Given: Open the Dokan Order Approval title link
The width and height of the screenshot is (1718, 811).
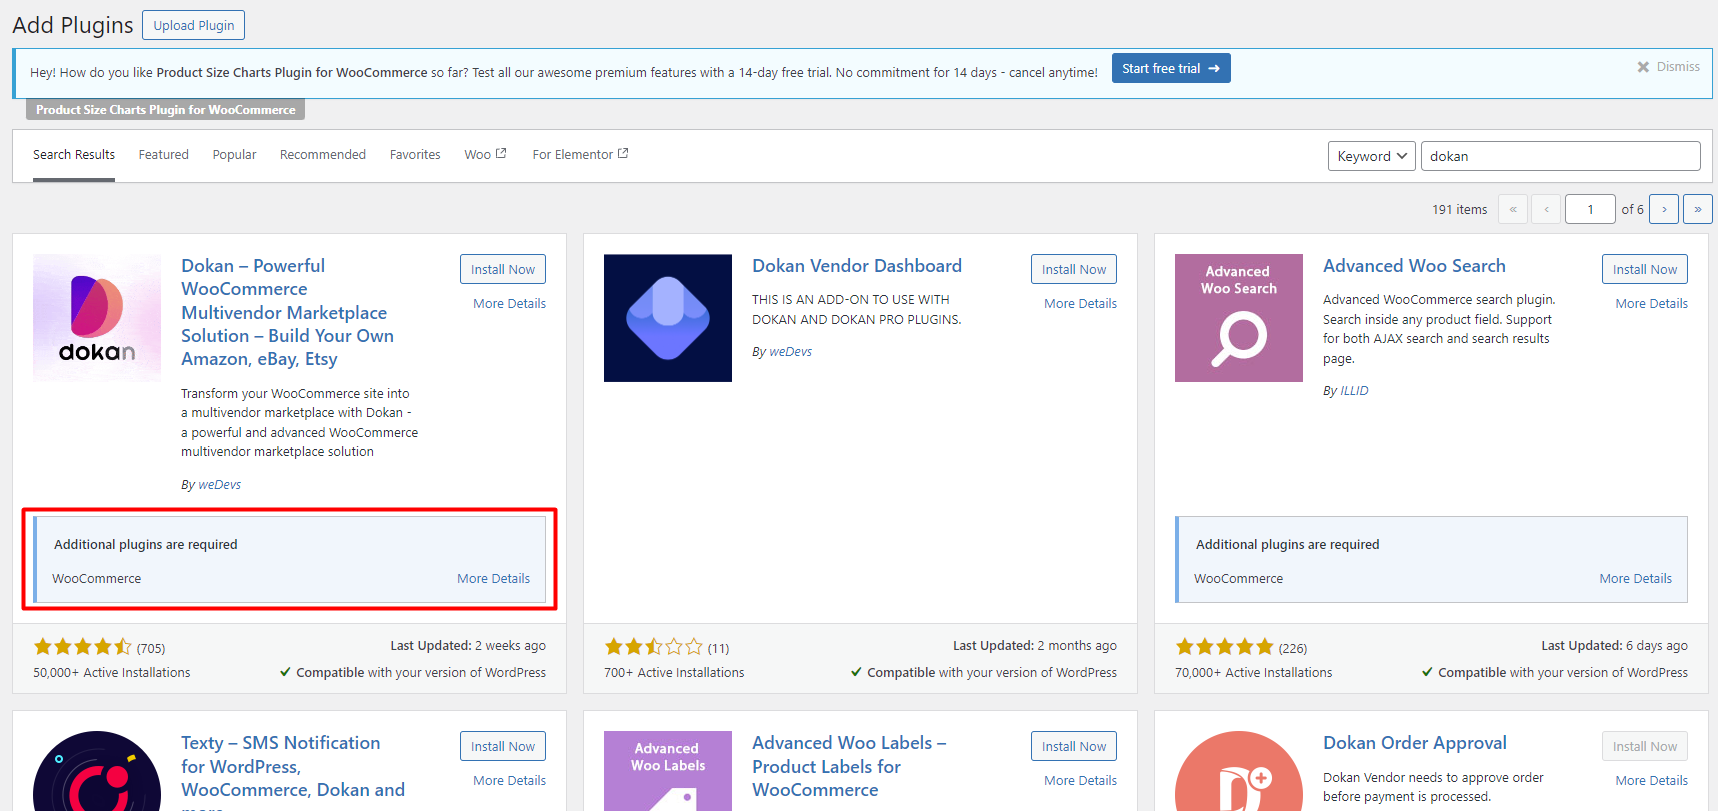Looking at the screenshot, I should [x=1415, y=743].
